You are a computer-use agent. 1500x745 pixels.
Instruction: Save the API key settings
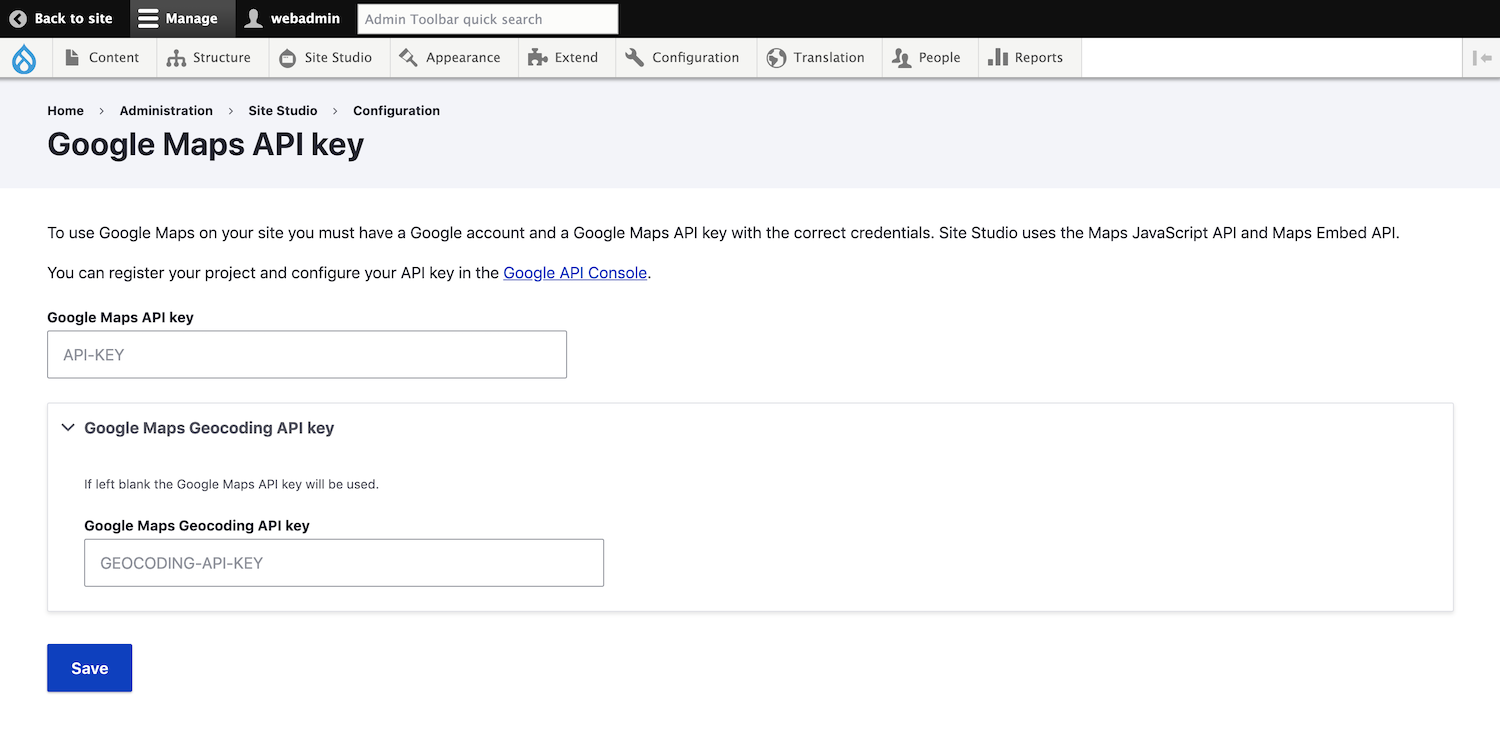[89, 668]
